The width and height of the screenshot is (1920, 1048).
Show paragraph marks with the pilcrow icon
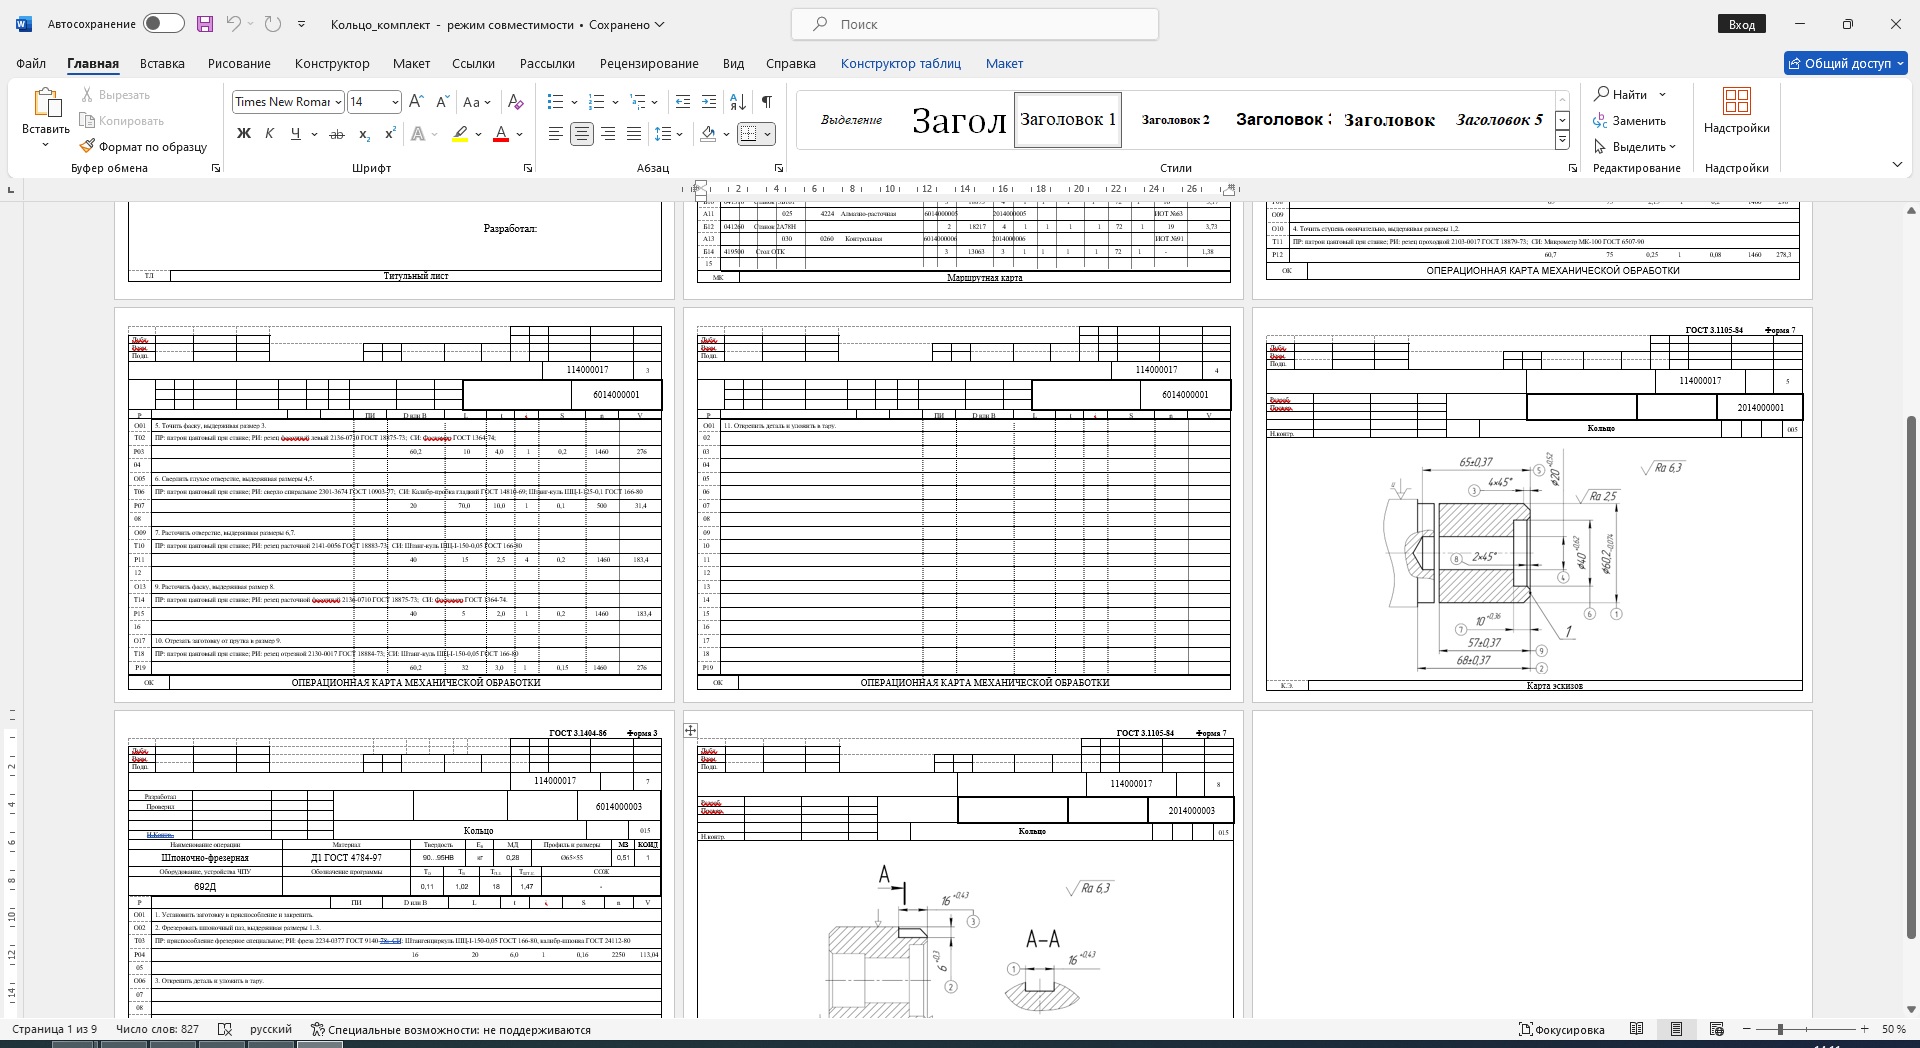click(766, 102)
